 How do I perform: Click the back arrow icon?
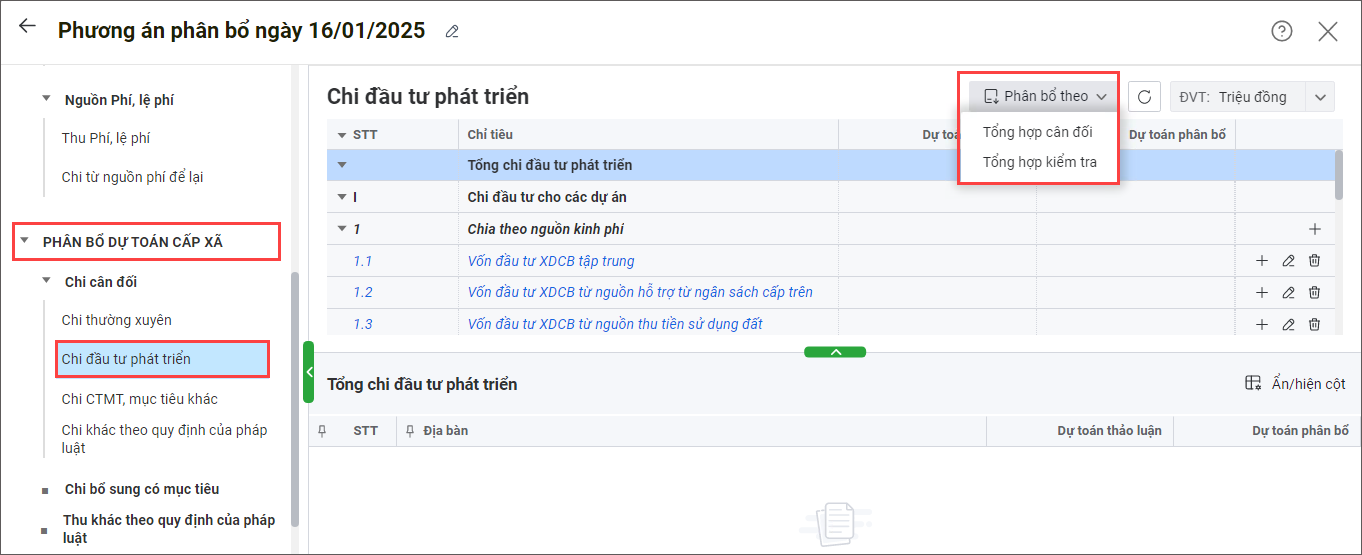[27, 27]
